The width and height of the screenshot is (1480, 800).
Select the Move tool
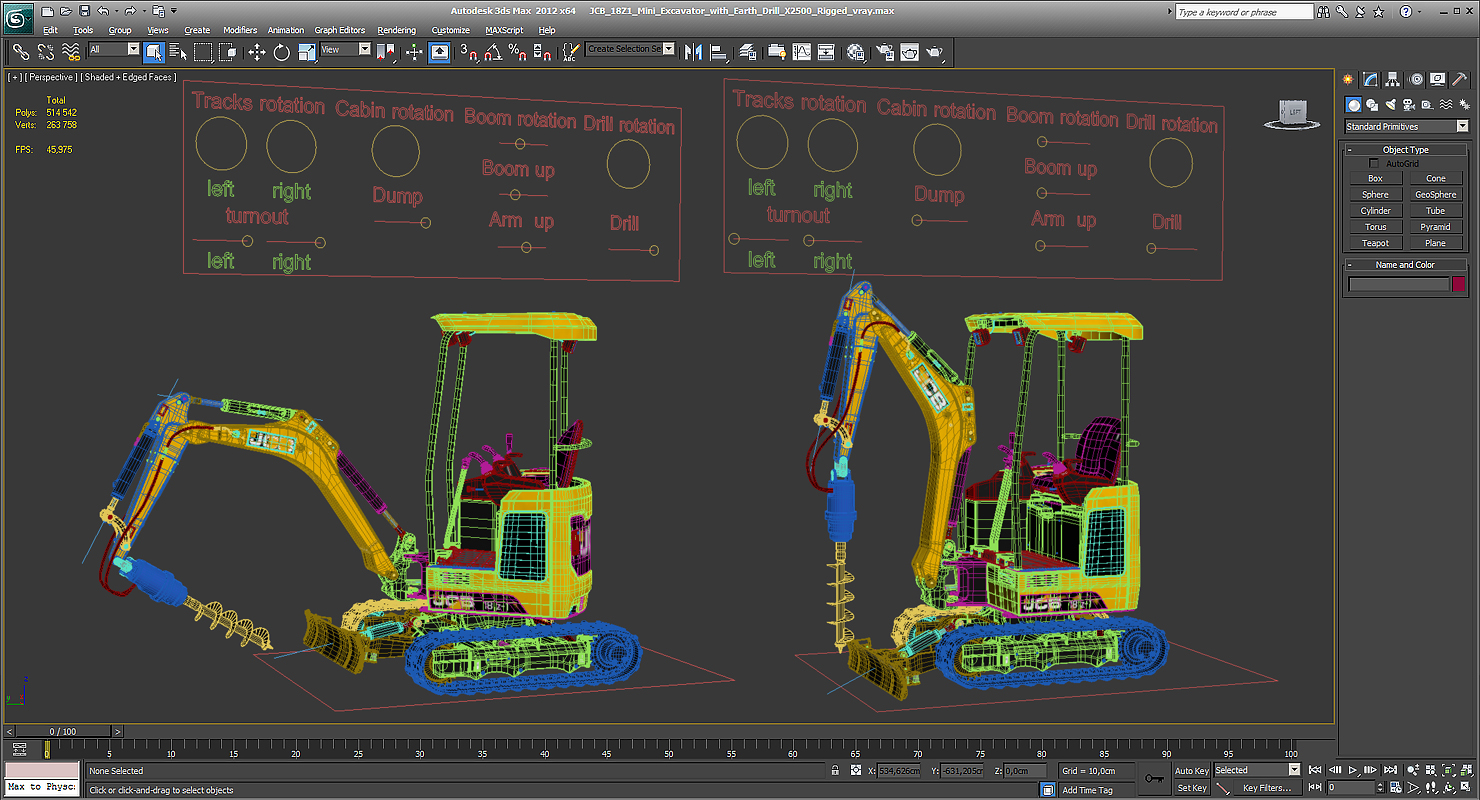(x=256, y=52)
